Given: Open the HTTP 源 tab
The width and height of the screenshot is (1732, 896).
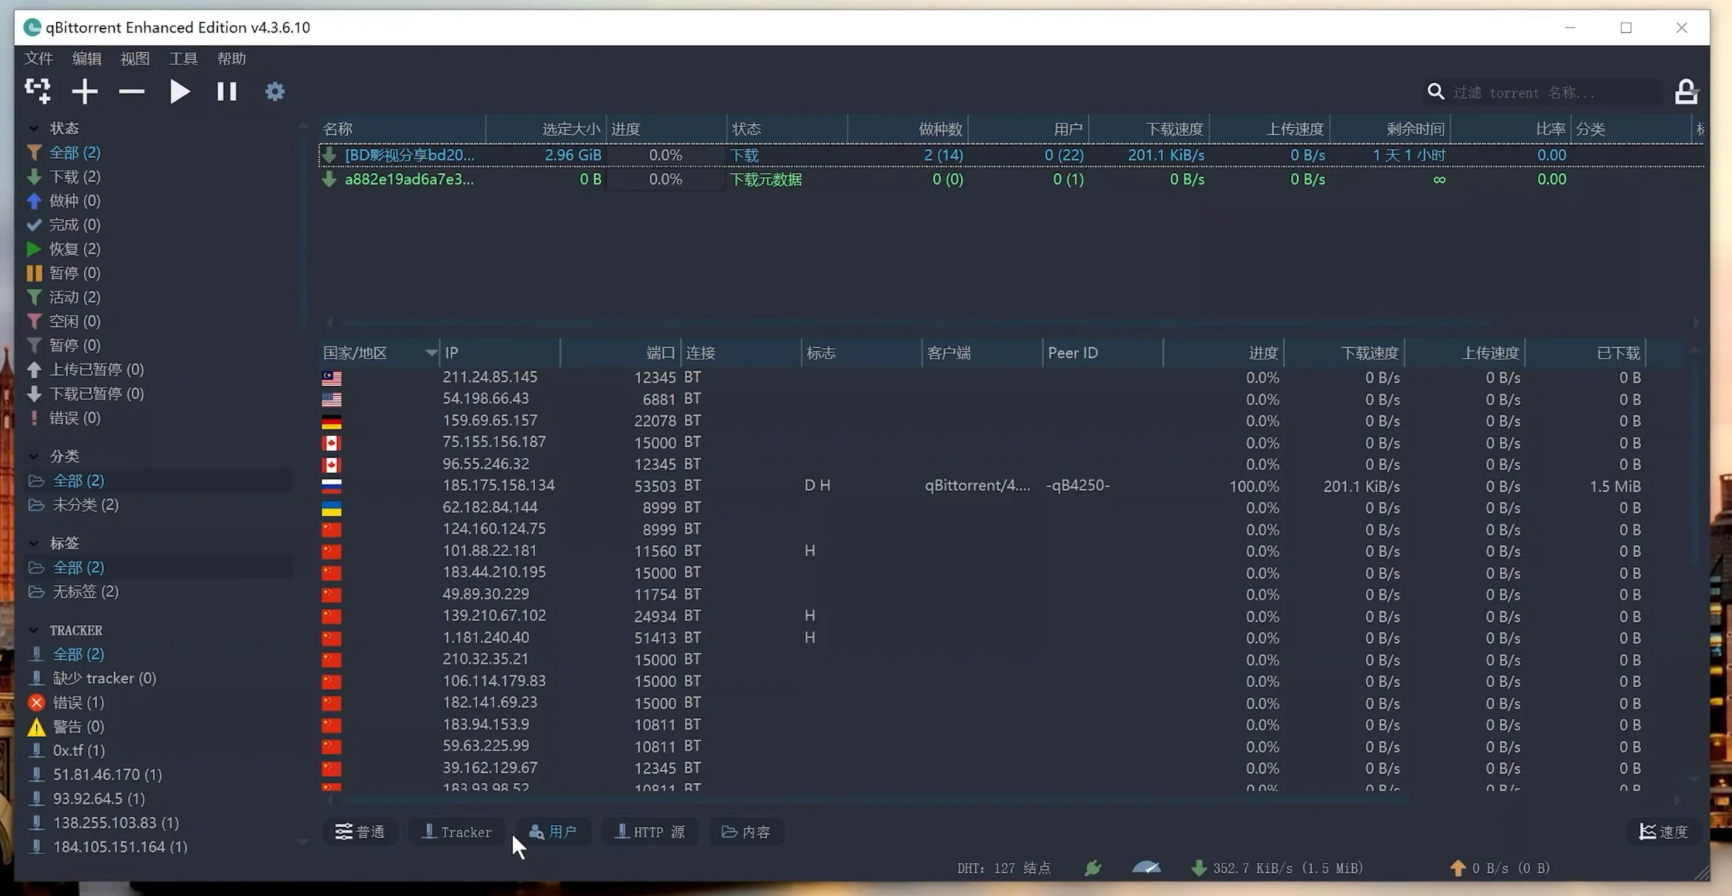Looking at the screenshot, I should [650, 832].
